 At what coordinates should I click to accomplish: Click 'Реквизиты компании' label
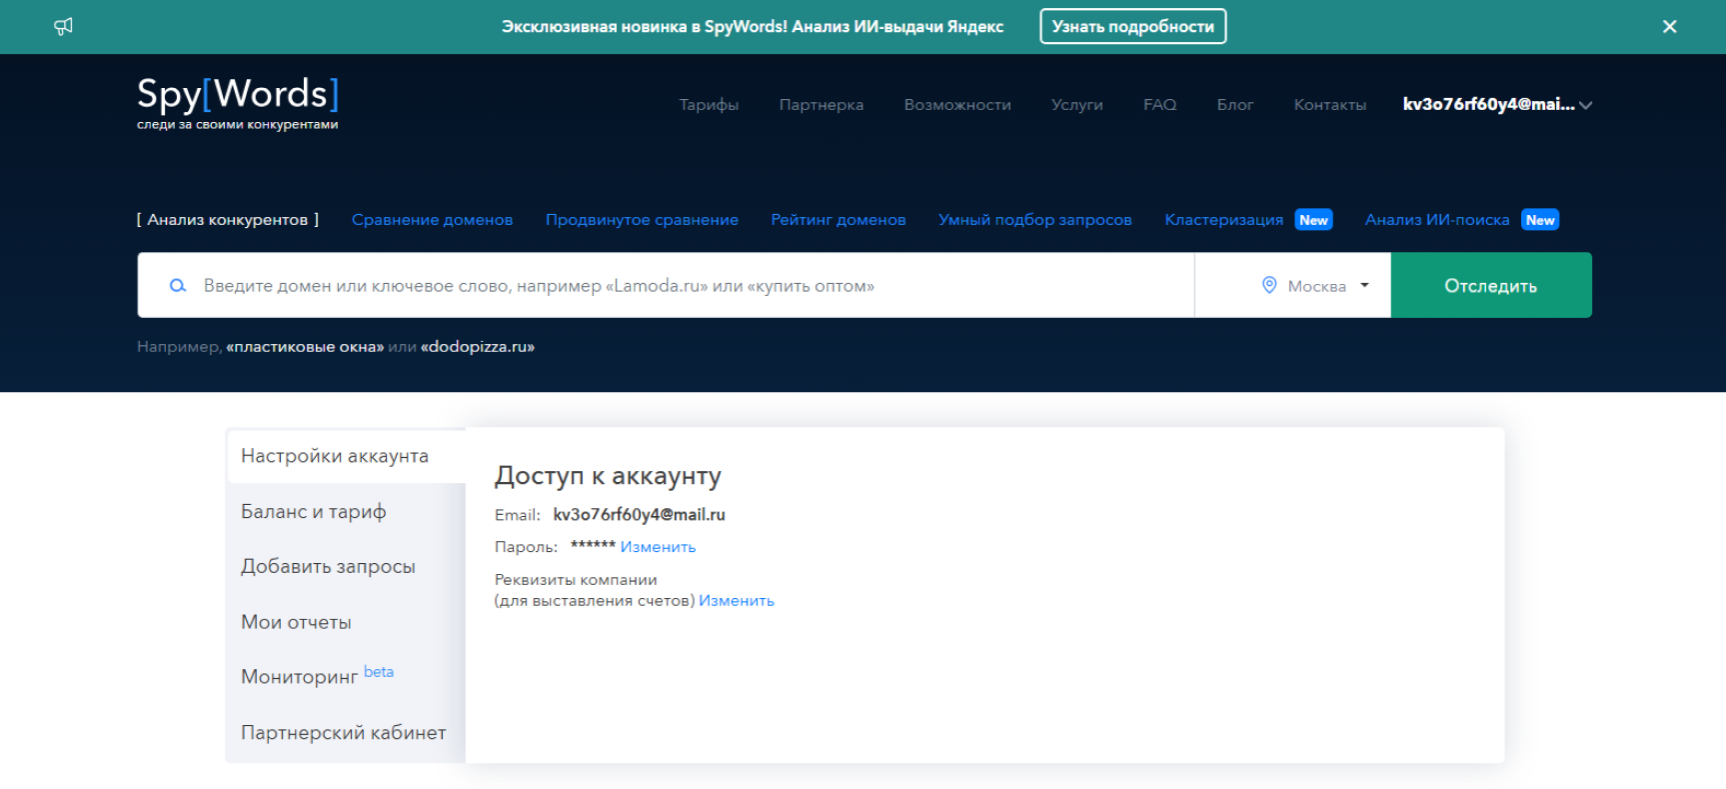(576, 580)
